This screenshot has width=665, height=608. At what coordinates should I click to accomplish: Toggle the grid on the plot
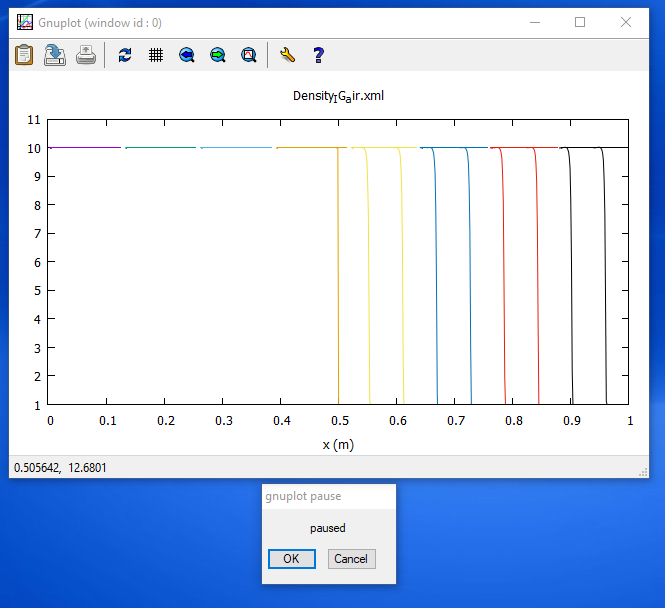(156, 55)
